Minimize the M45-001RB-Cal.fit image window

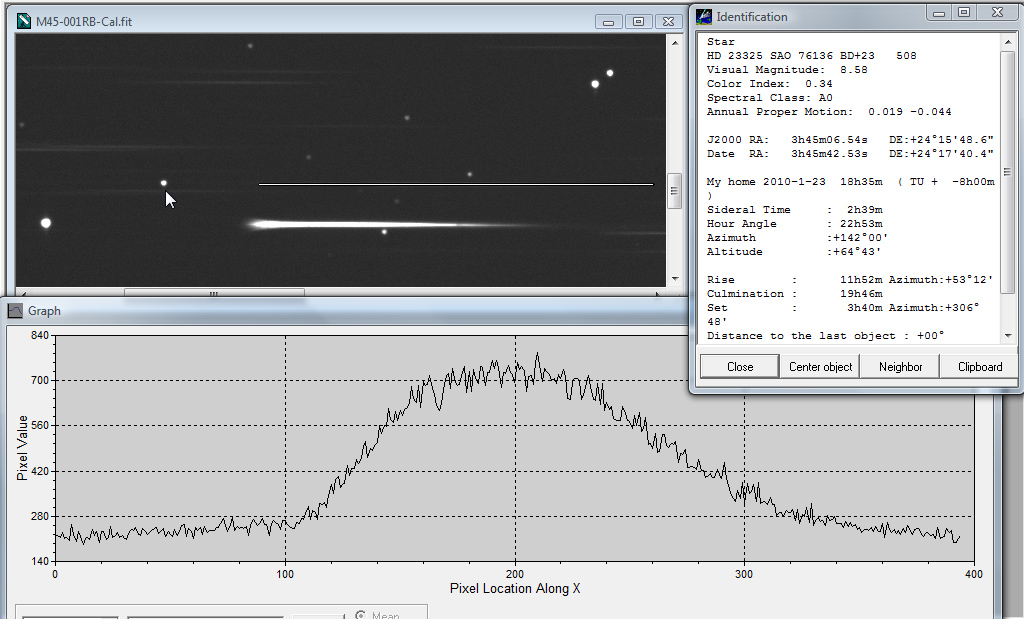(x=608, y=22)
